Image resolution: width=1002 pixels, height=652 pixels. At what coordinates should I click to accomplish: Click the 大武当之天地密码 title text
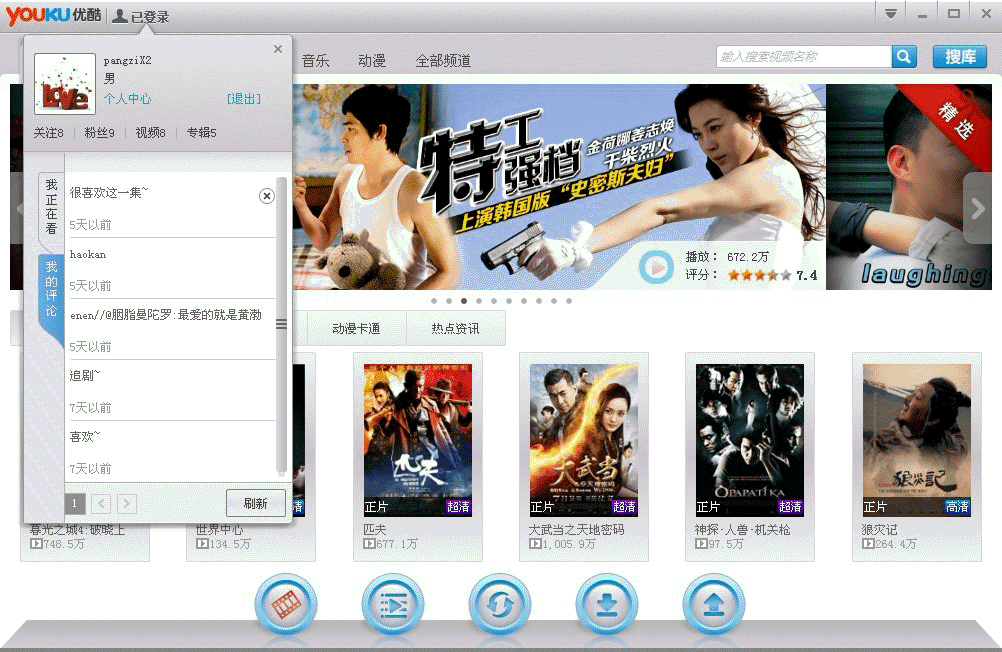click(x=576, y=529)
